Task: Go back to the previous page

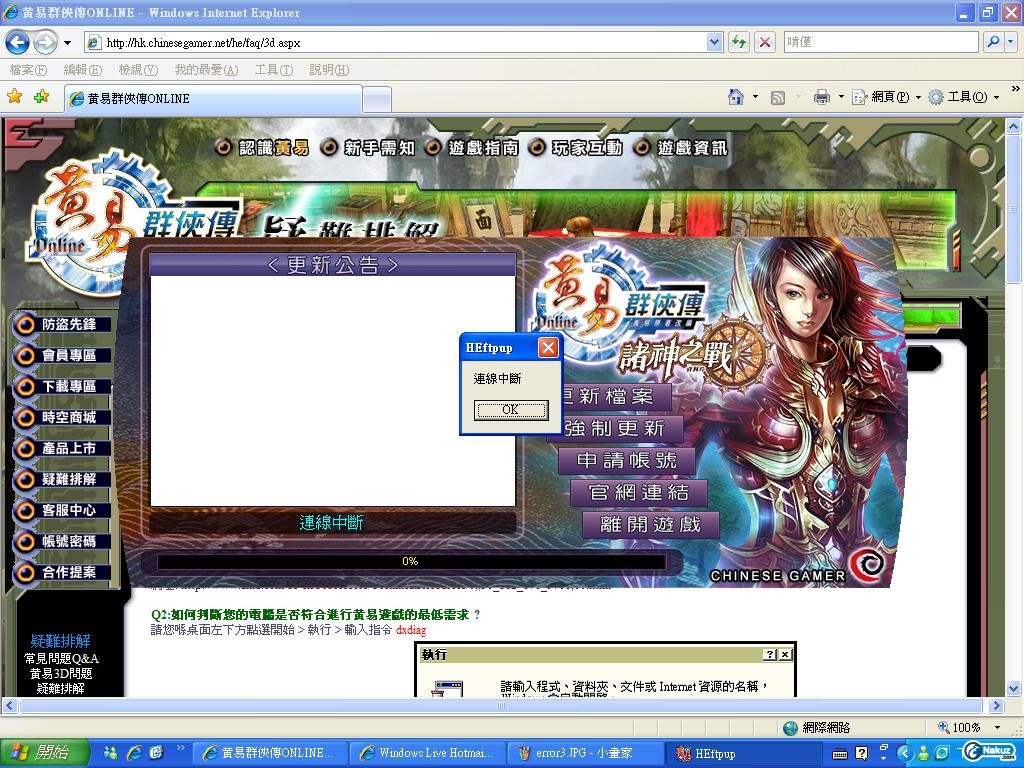Action: pos(17,43)
